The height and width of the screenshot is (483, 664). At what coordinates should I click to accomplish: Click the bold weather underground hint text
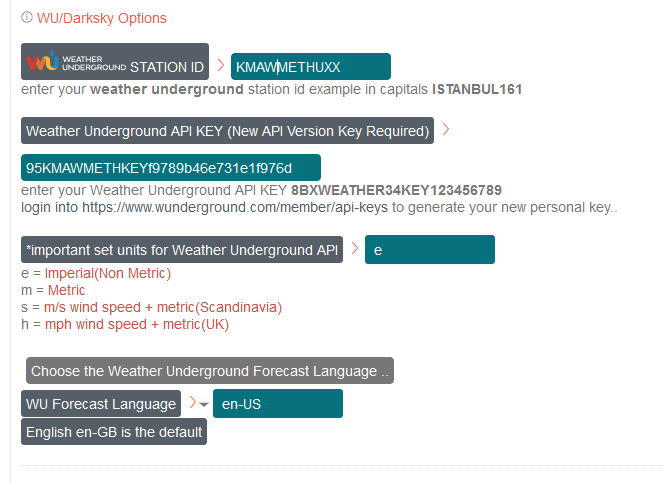(167, 89)
